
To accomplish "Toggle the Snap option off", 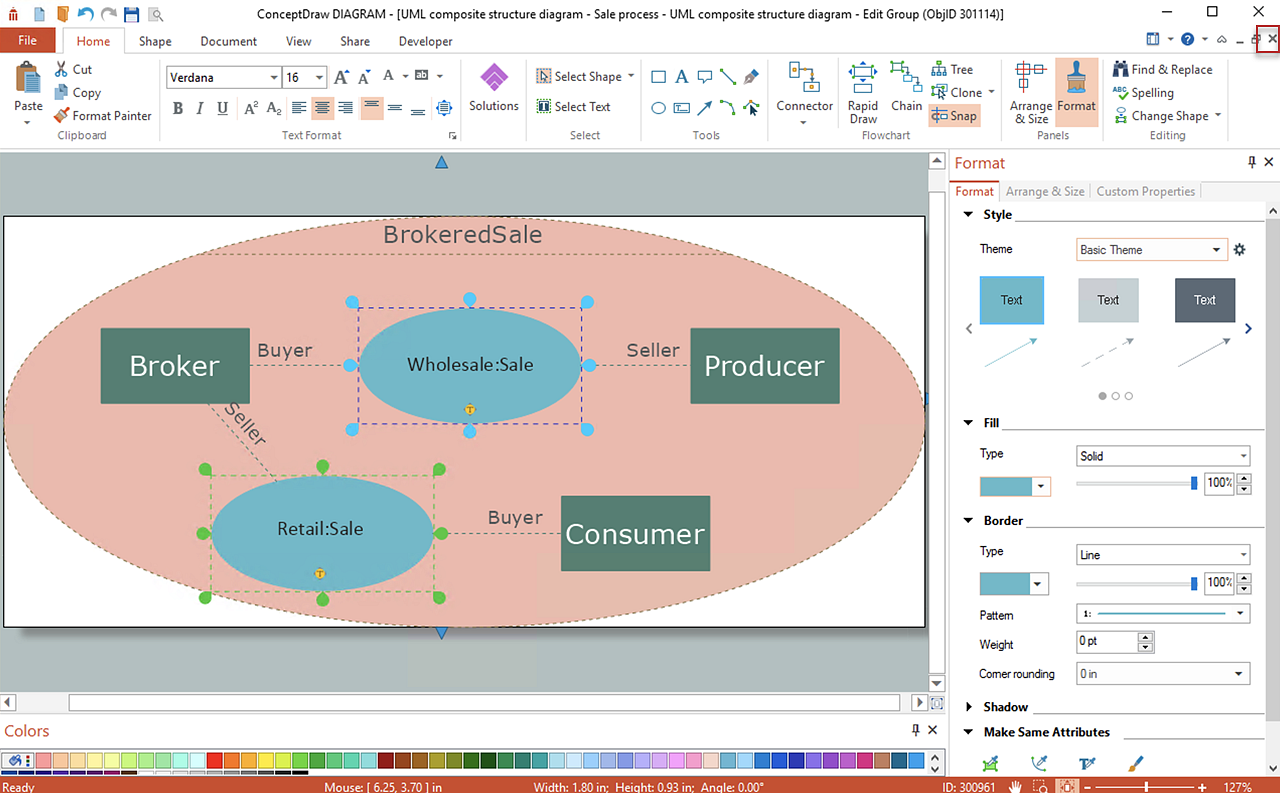I will tap(954, 116).
